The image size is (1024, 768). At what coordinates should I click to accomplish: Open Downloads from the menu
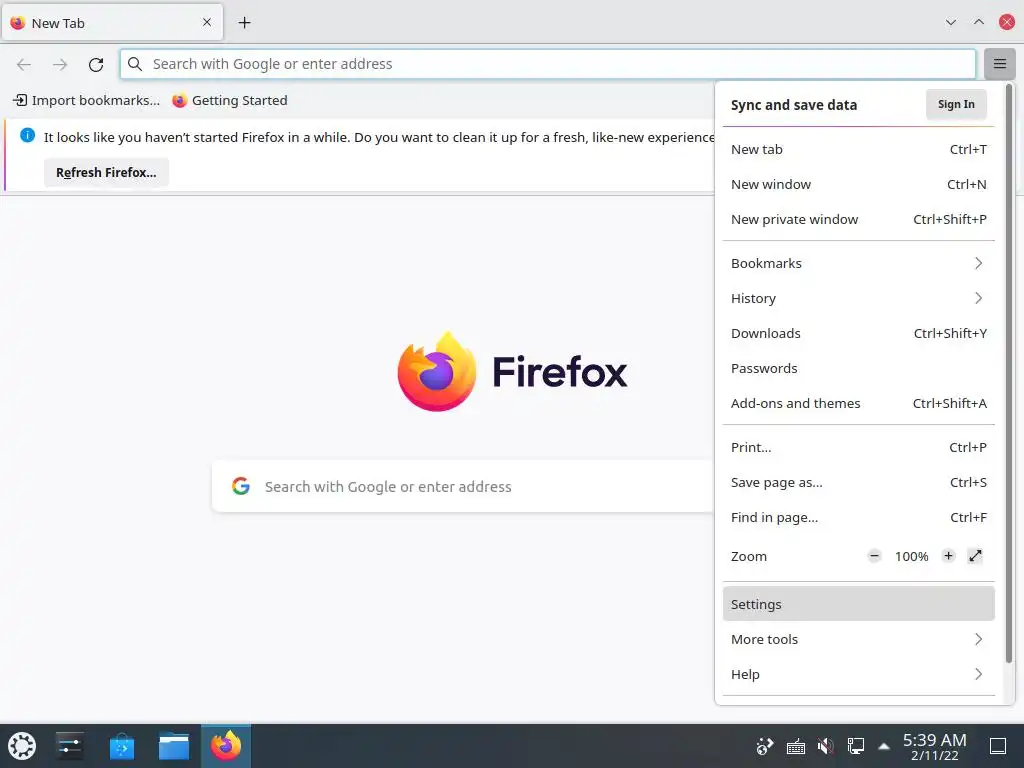click(x=858, y=334)
